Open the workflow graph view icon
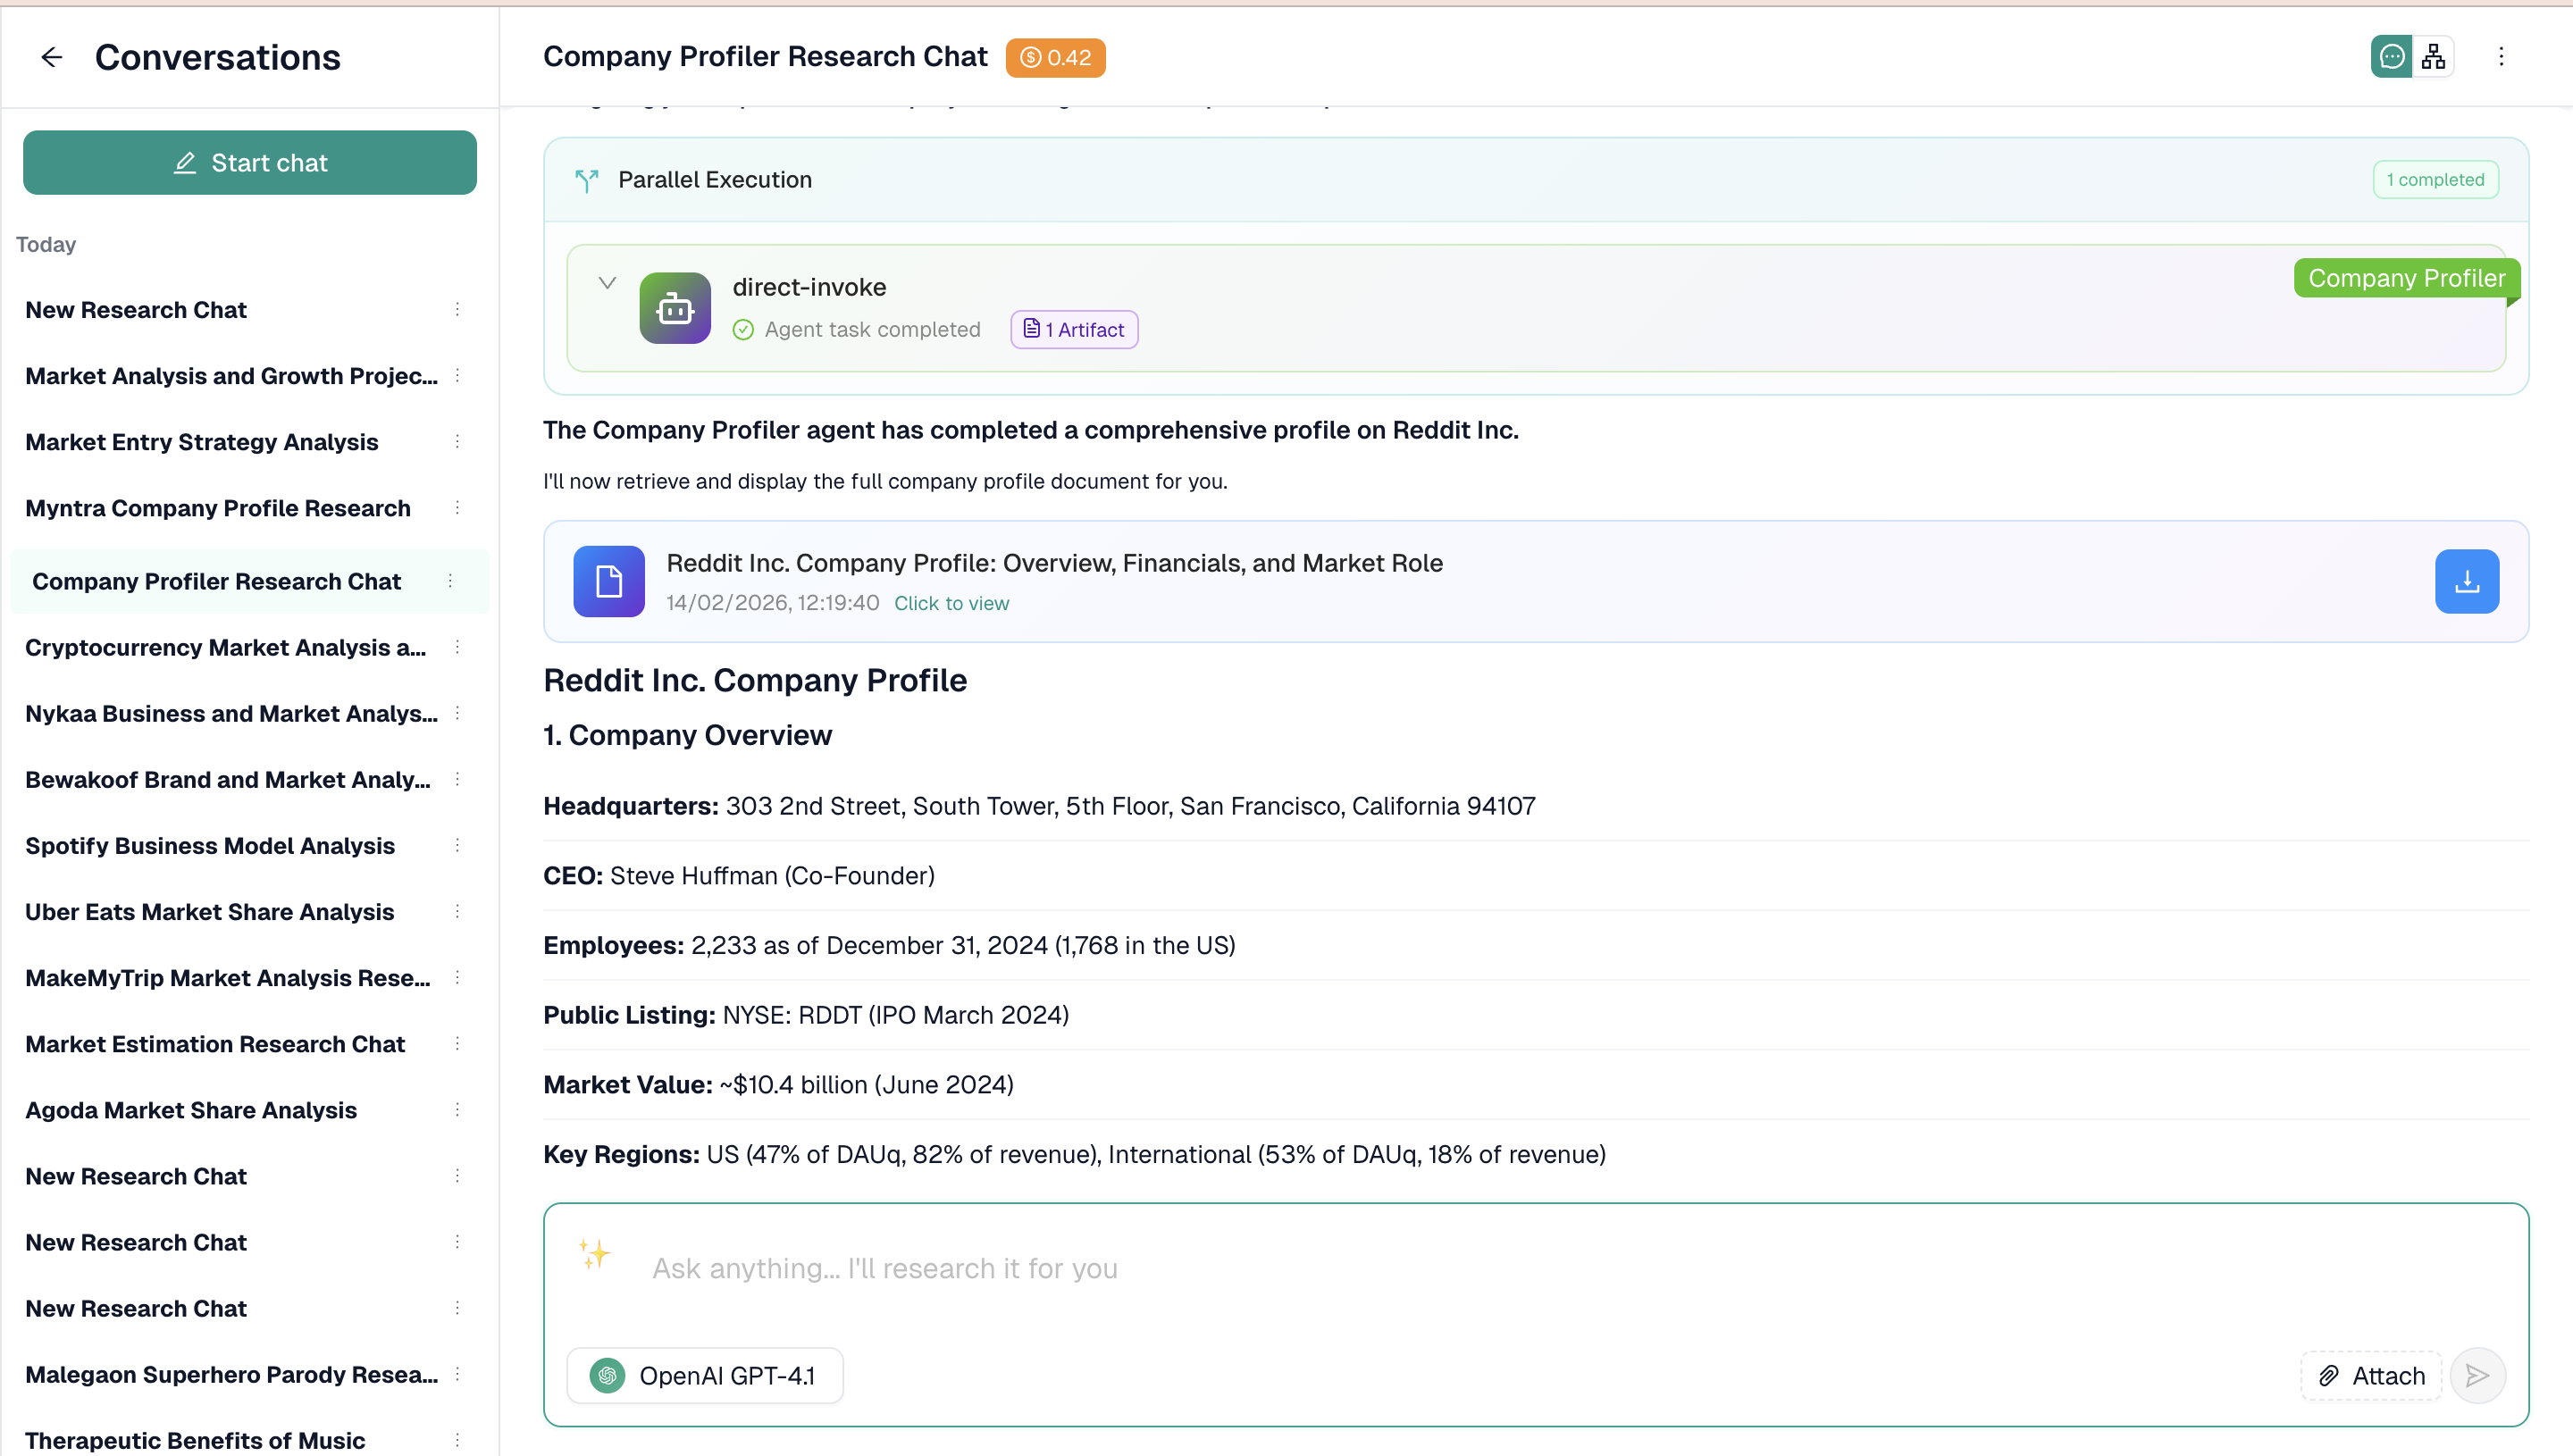Image resolution: width=2573 pixels, height=1456 pixels. (2434, 57)
